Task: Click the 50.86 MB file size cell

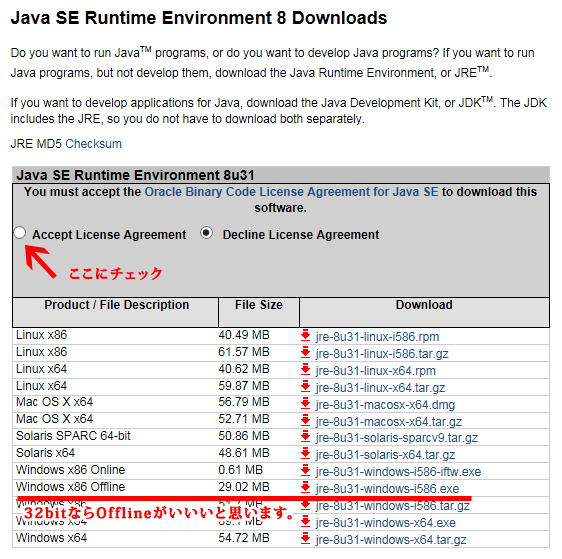Action: coord(244,436)
